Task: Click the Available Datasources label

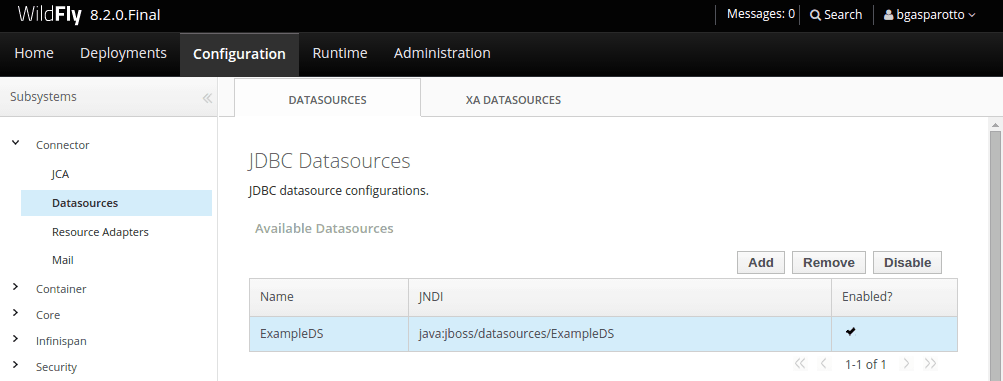Action: click(324, 228)
